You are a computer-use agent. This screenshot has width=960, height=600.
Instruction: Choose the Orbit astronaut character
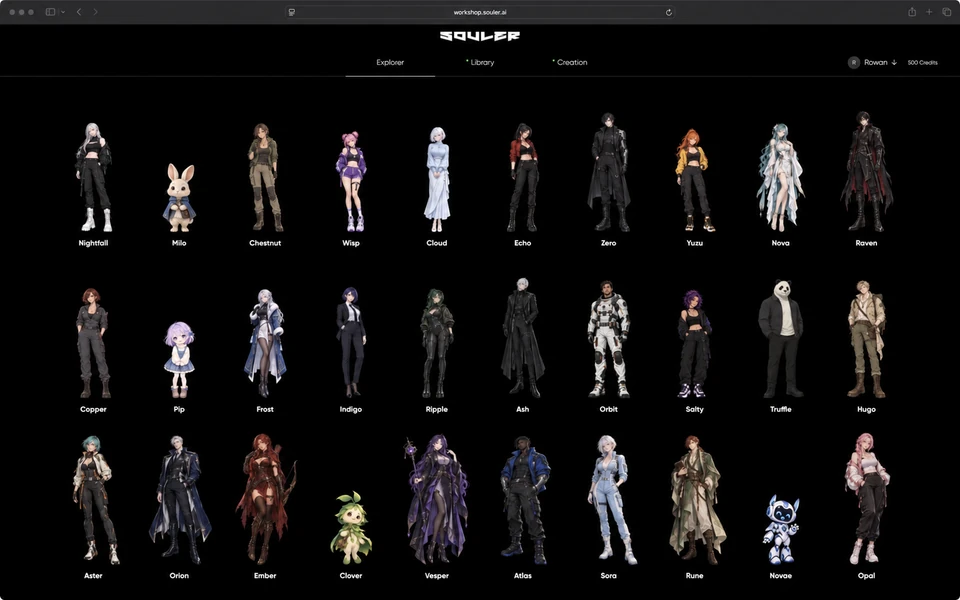[609, 340]
